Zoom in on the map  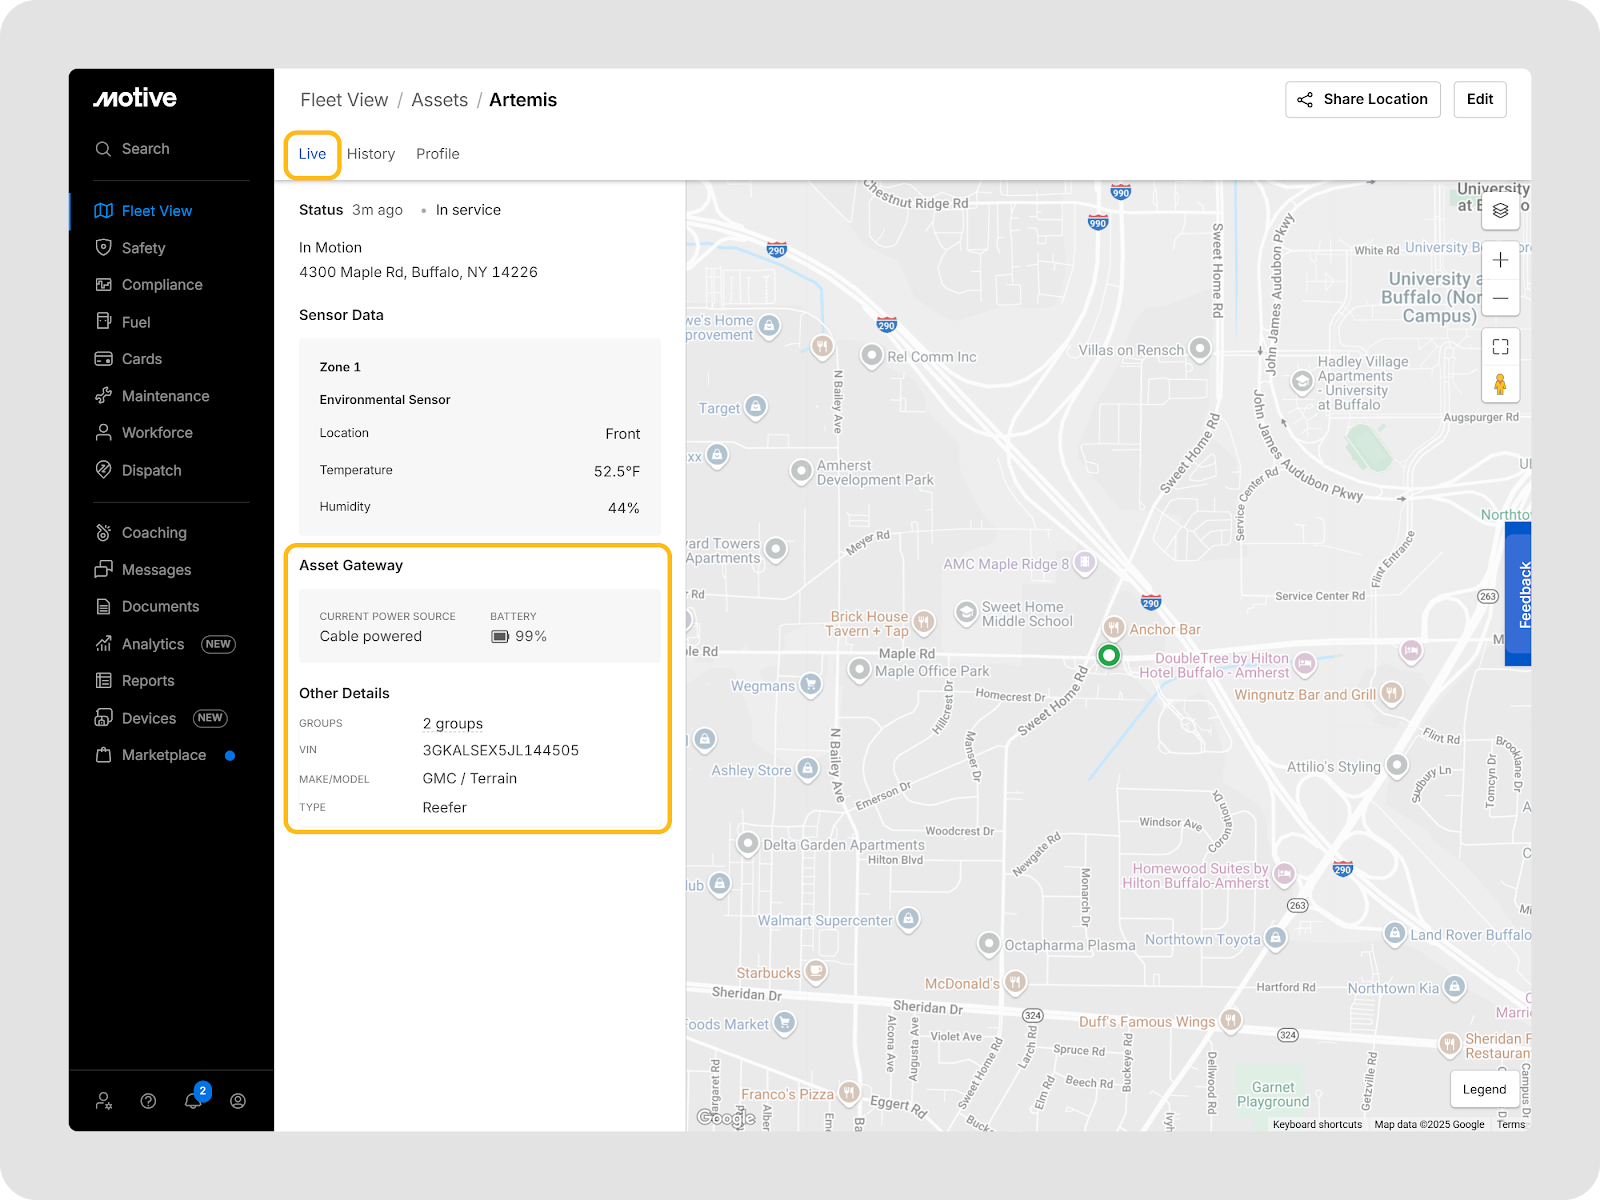1500,260
